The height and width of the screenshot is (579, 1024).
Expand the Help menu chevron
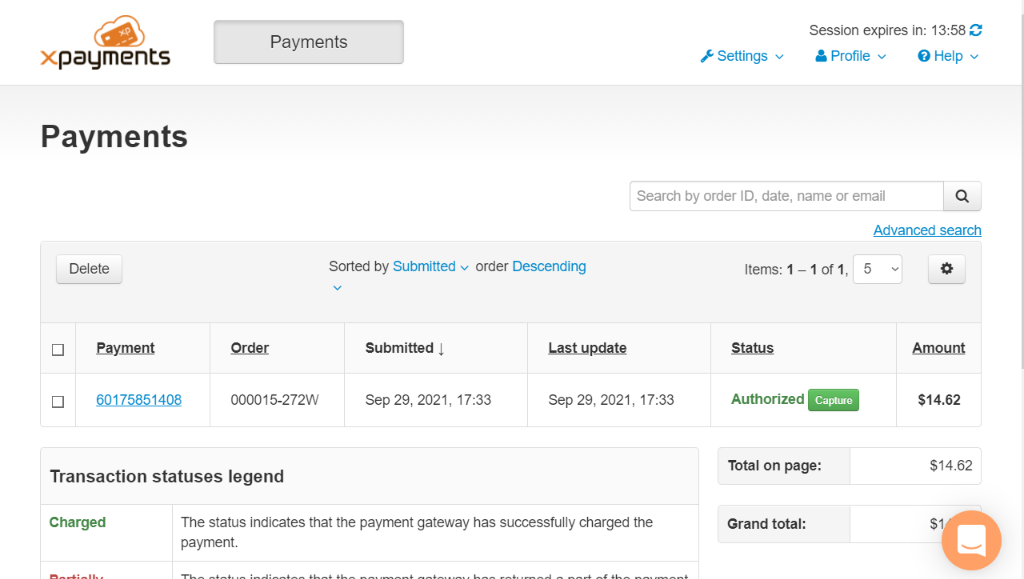point(974,57)
